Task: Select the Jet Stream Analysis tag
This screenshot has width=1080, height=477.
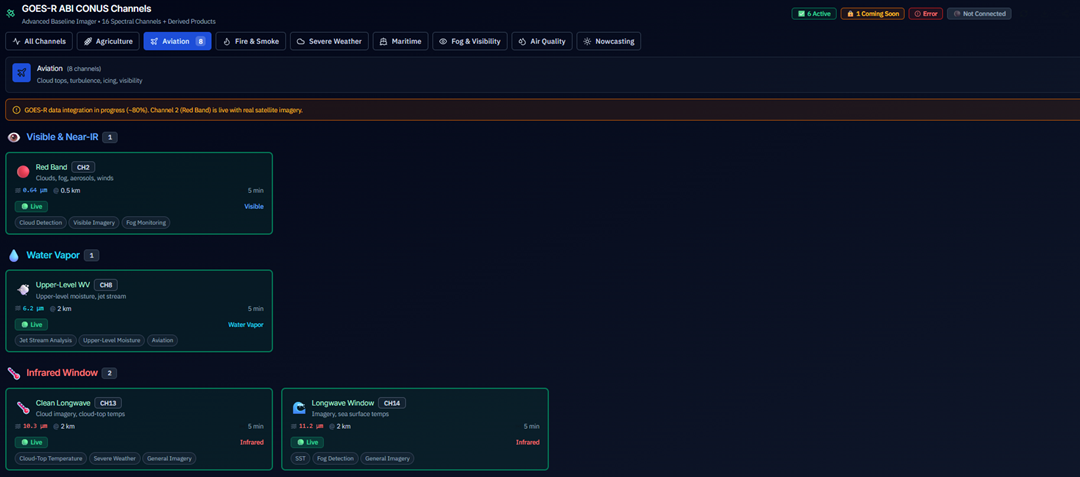Action: [45, 340]
